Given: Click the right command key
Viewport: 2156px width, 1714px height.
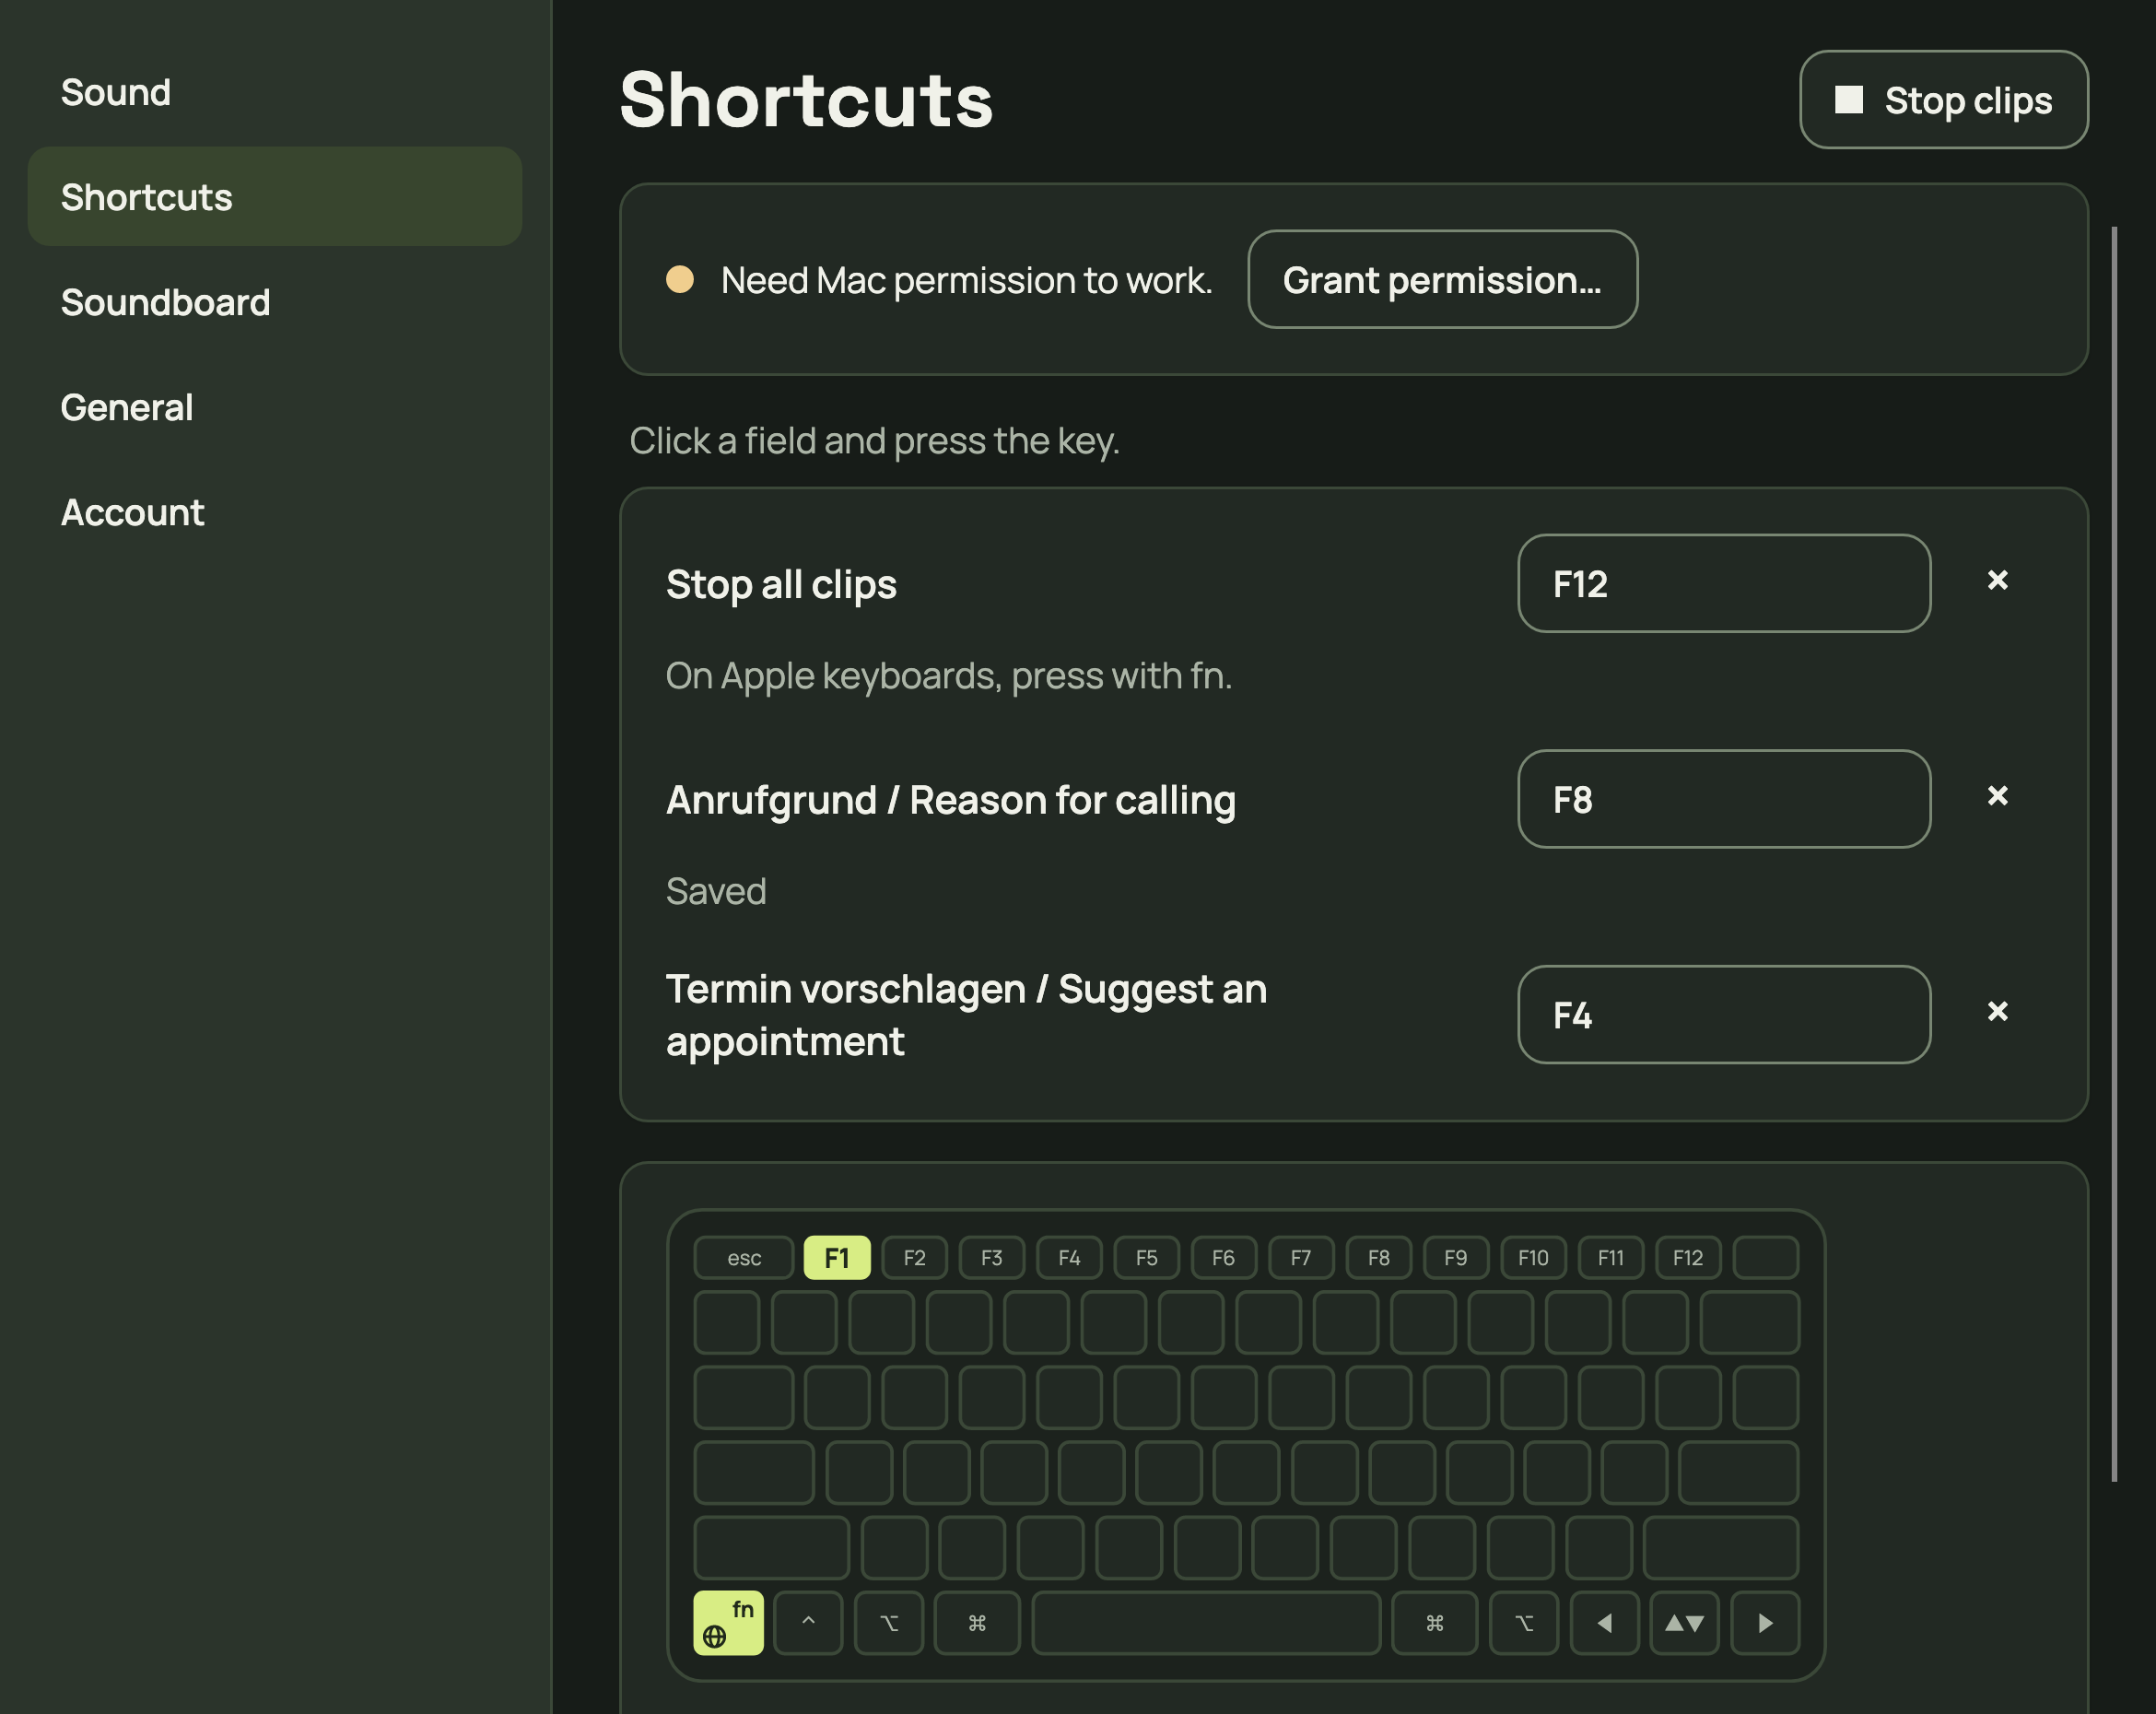Looking at the screenshot, I should pyautogui.click(x=1434, y=1623).
